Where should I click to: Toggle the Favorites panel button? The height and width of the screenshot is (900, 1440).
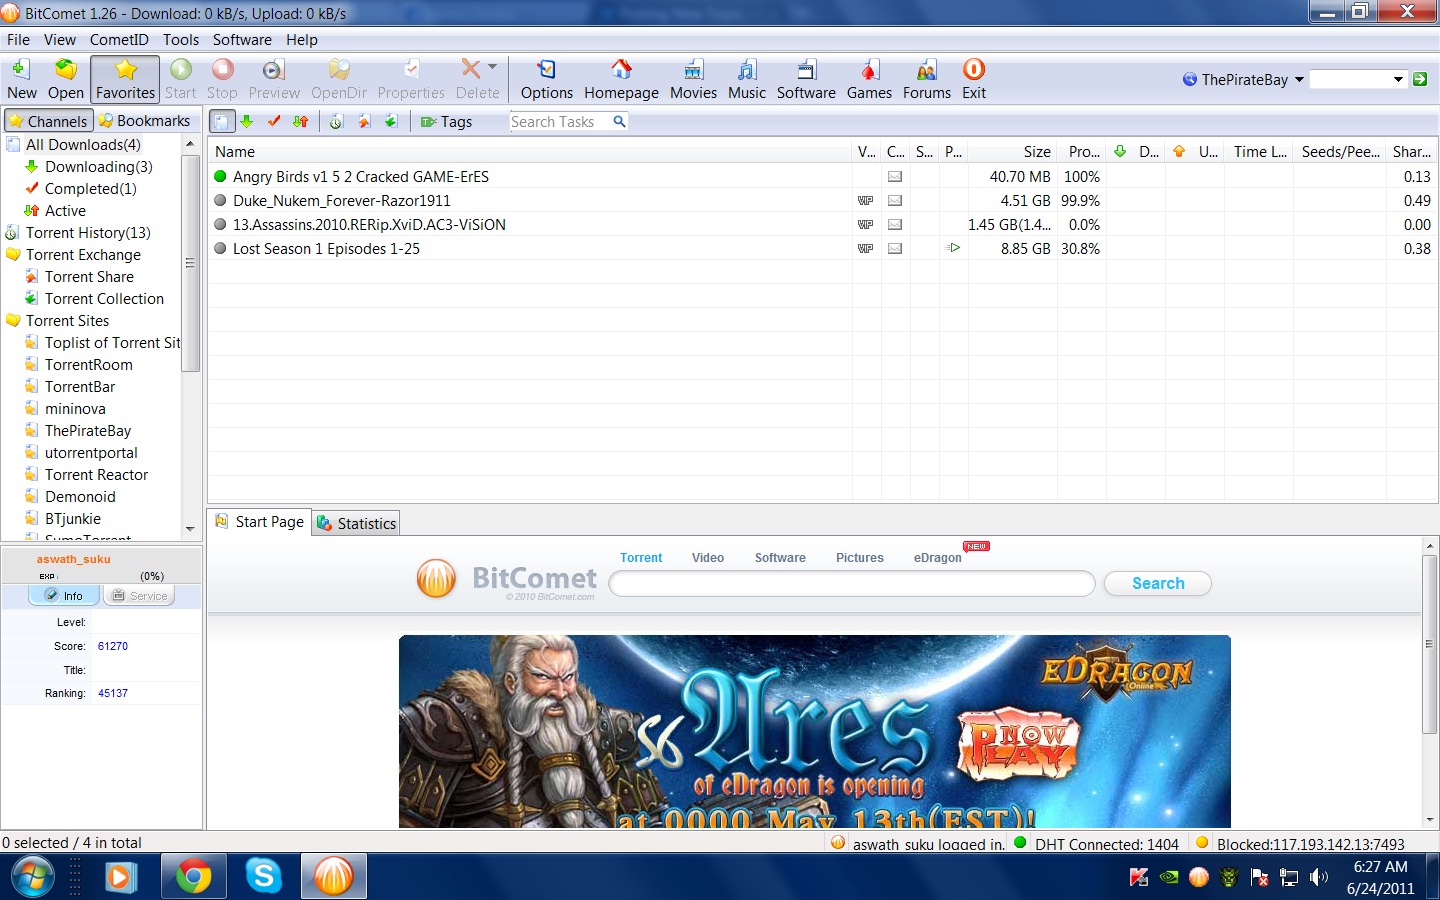pyautogui.click(x=125, y=79)
